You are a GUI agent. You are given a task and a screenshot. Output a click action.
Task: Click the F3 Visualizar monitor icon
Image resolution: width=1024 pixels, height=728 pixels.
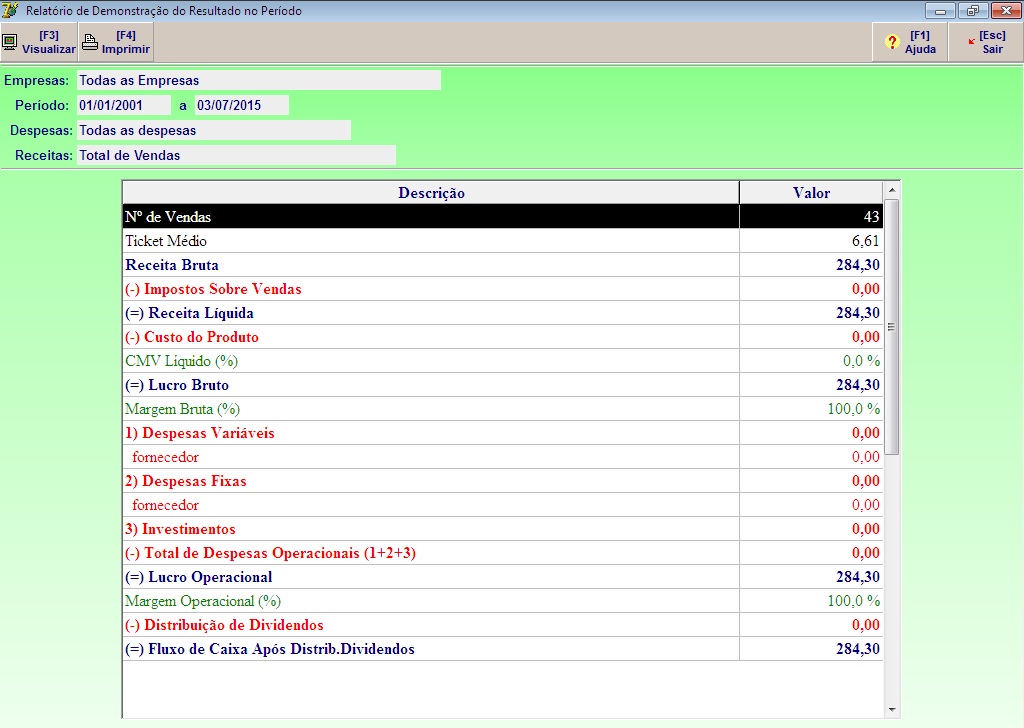[x=10, y=42]
